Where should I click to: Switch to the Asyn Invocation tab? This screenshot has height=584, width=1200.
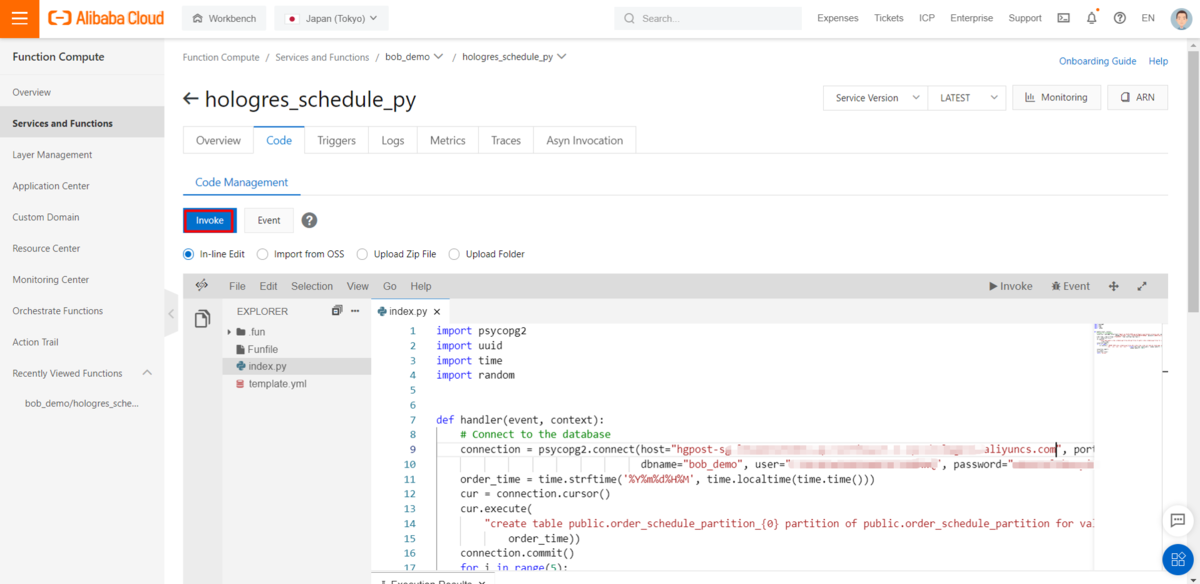[585, 140]
